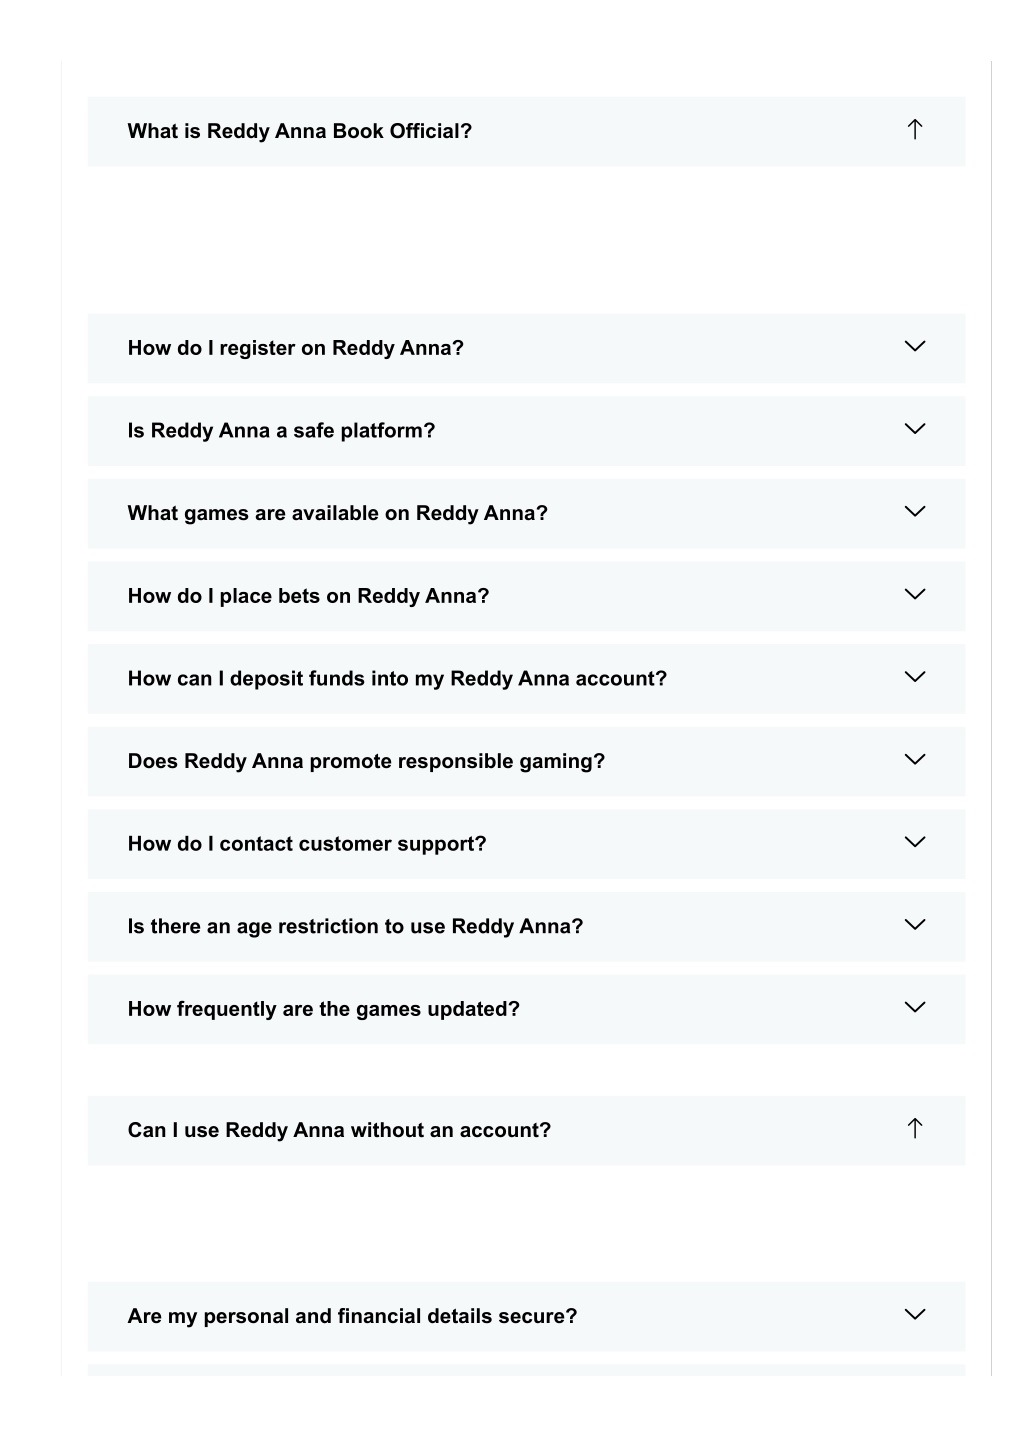The width and height of the screenshot is (1024, 1449).
Task: Expand 'How do I contact customer support?' question
Action: [526, 844]
